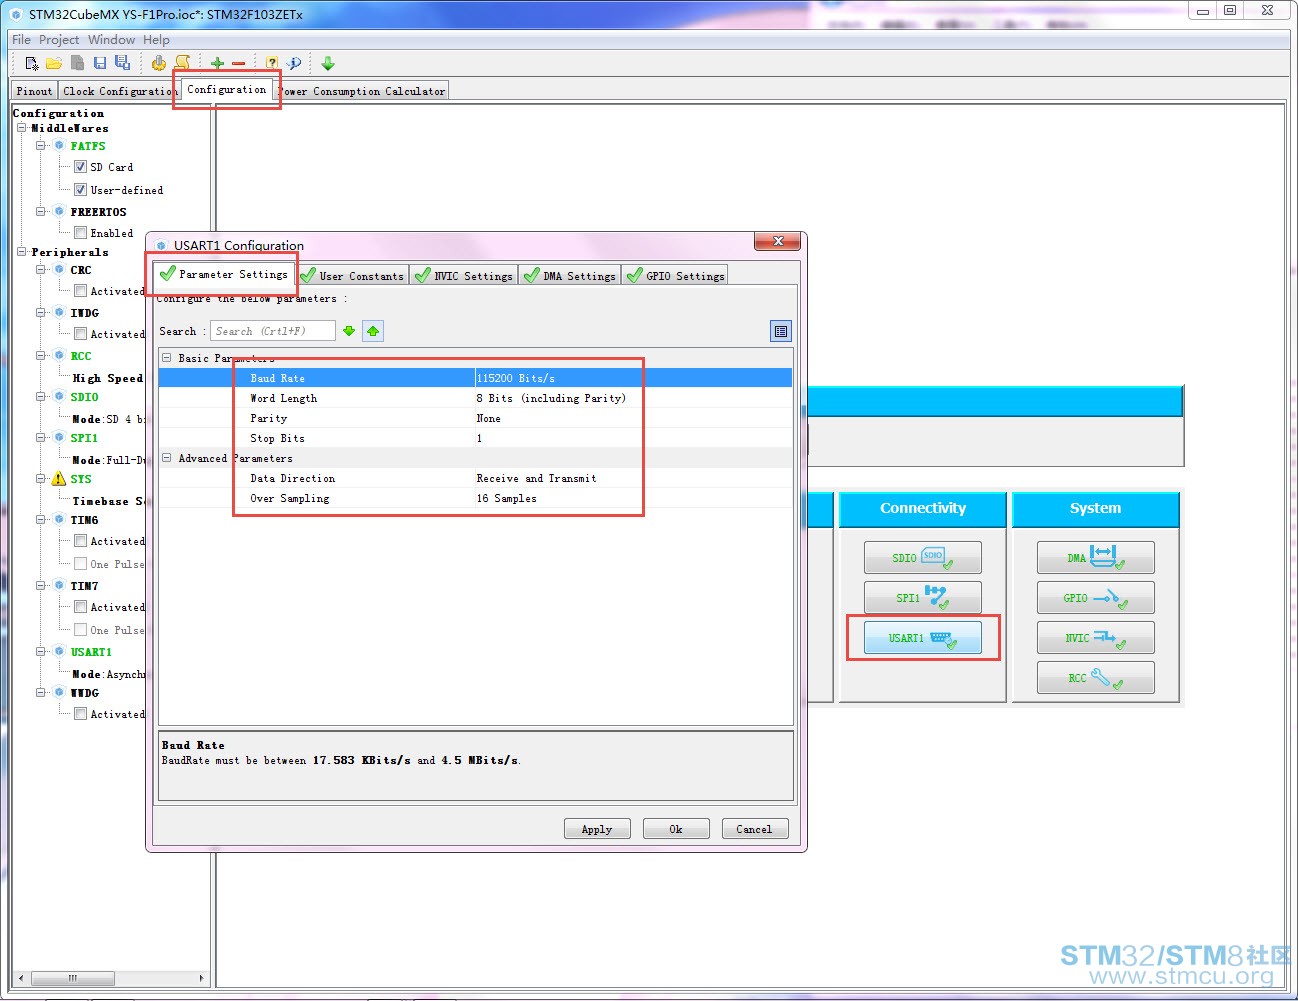This screenshot has width=1298, height=1001.
Task: Click the SYS warning triangle icon
Action: [59, 479]
